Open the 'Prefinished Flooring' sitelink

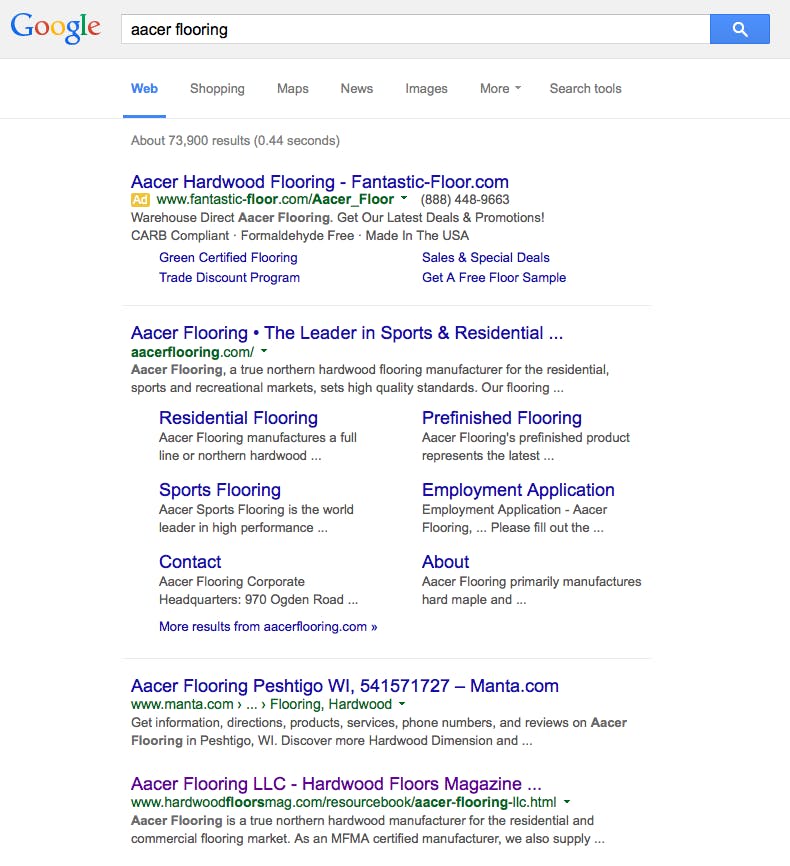coord(502,418)
